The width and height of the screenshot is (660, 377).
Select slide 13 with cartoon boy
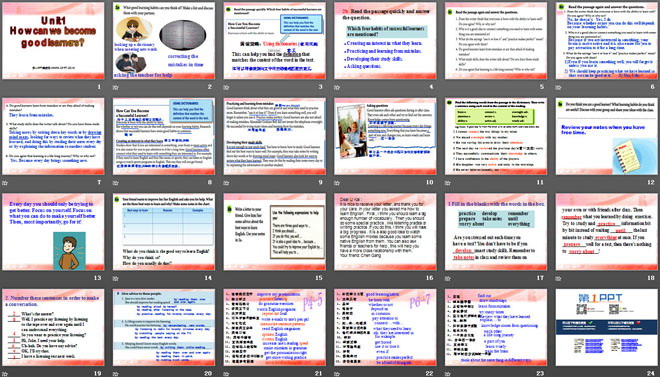click(53, 232)
